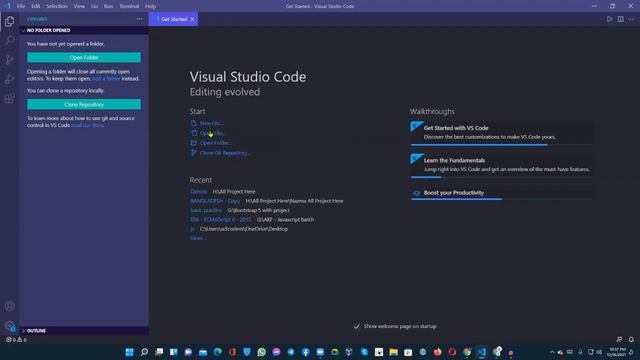Click the VS Code logo in title bar
The height and width of the screenshot is (360, 640).
point(7,6)
